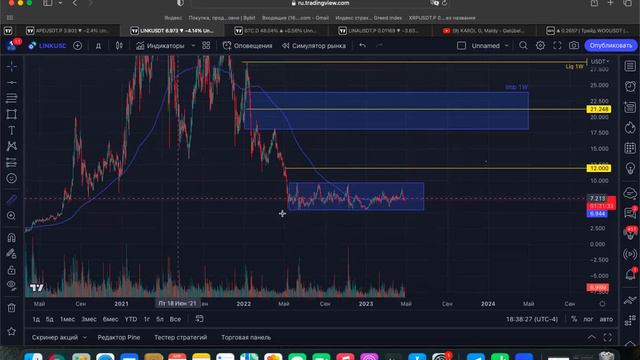Viewport: 640px width, 360px height.
Task: Open the patterns drawing tool
Action: point(11,146)
